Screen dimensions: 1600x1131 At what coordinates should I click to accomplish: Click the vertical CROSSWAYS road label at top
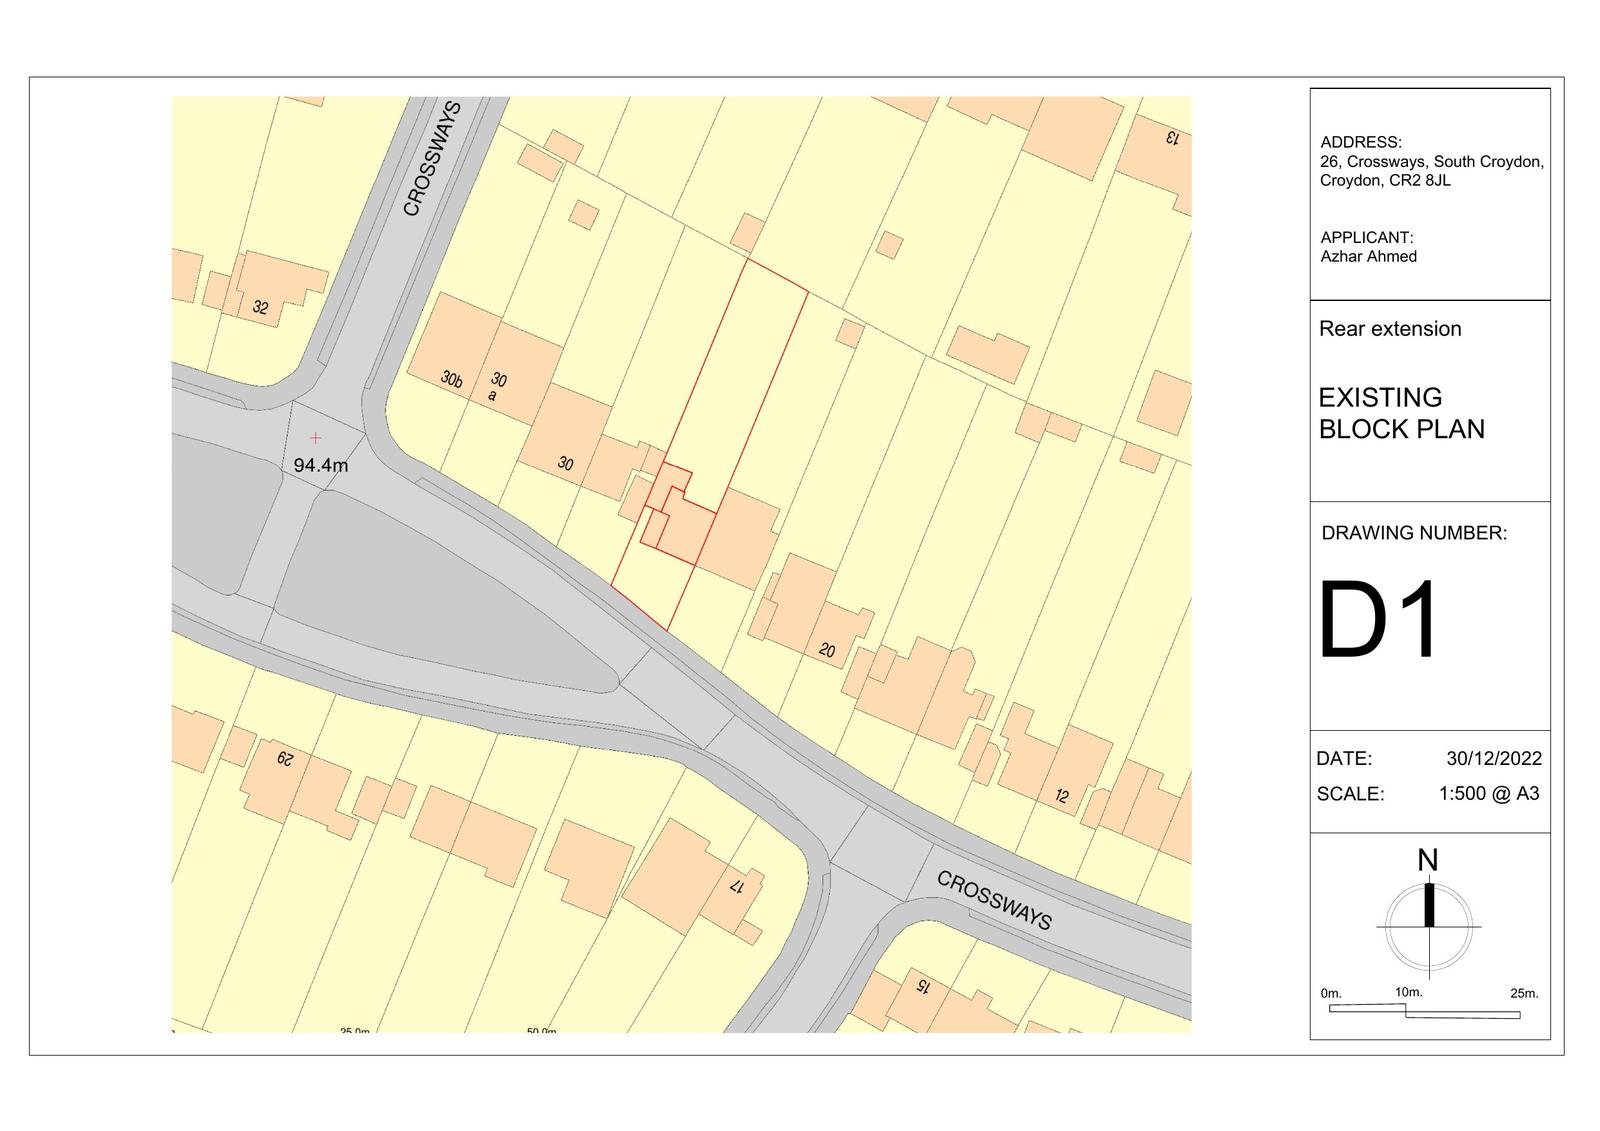click(432, 158)
